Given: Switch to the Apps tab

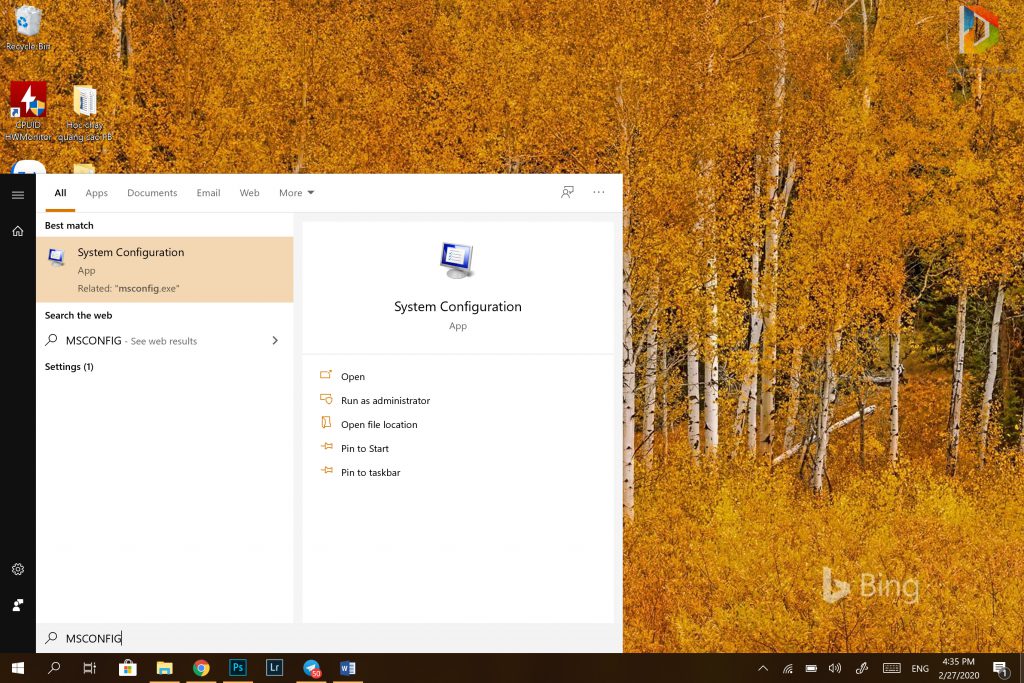Looking at the screenshot, I should (x=96, y=193).
